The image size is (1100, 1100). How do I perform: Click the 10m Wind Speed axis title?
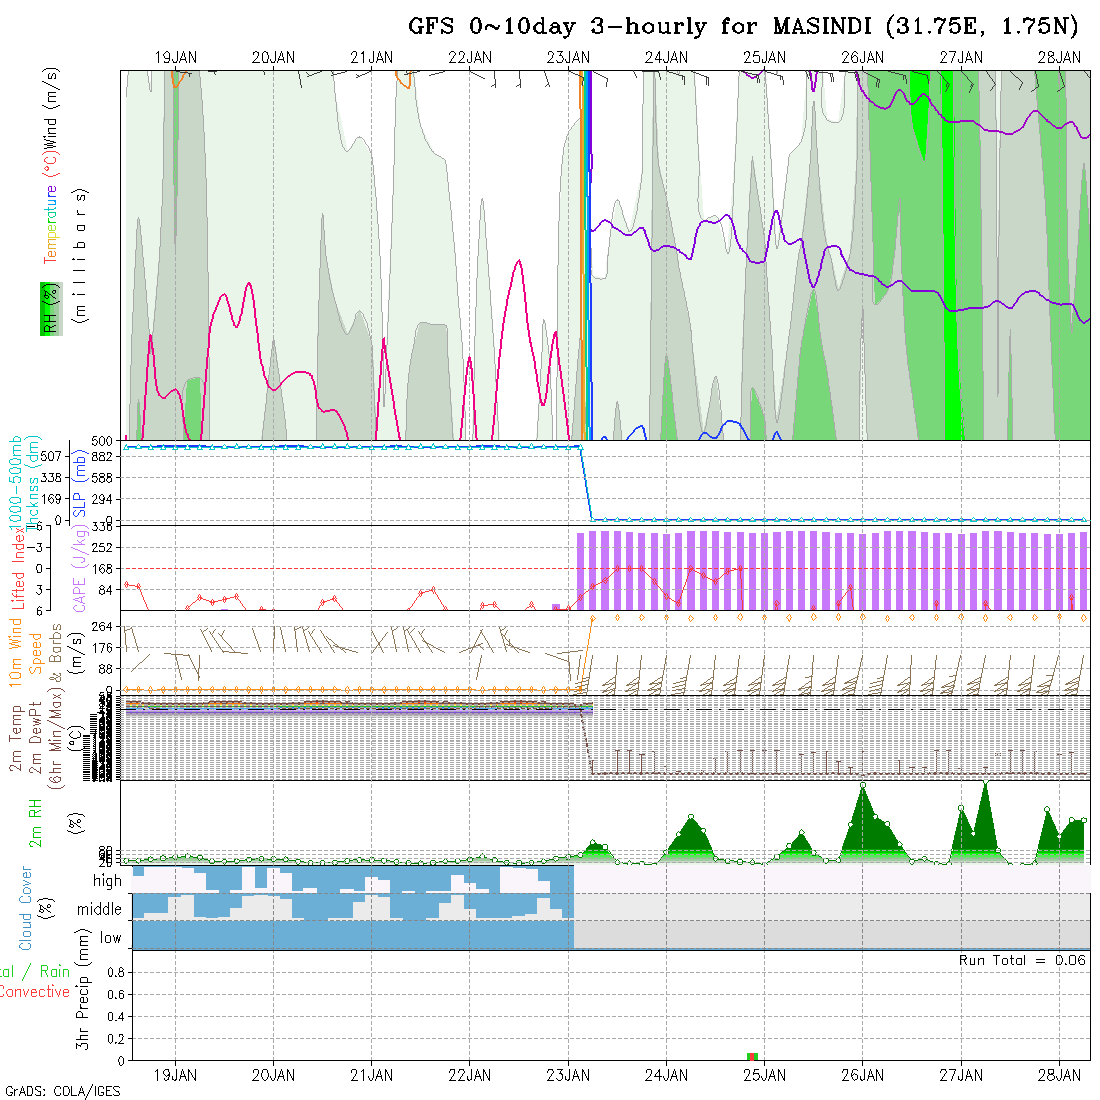(25, 655)
